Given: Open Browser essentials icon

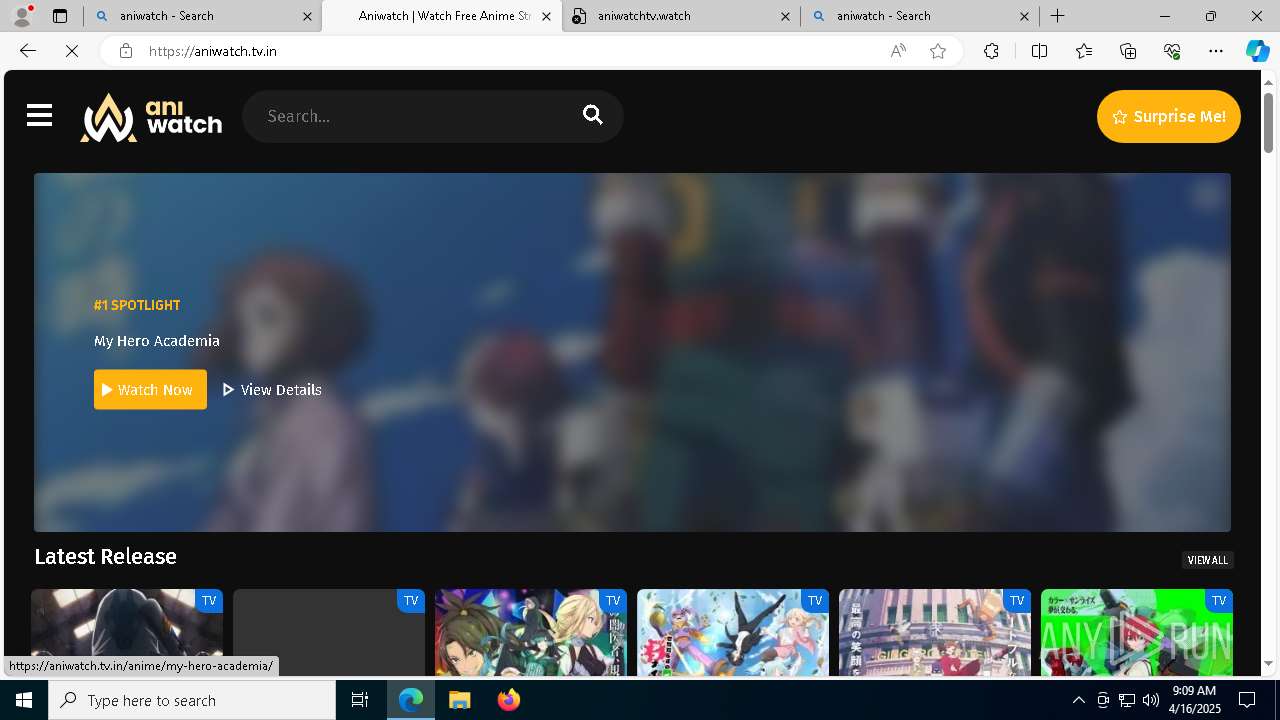Looking at the screenshot, I should [x=1172, y=51].
